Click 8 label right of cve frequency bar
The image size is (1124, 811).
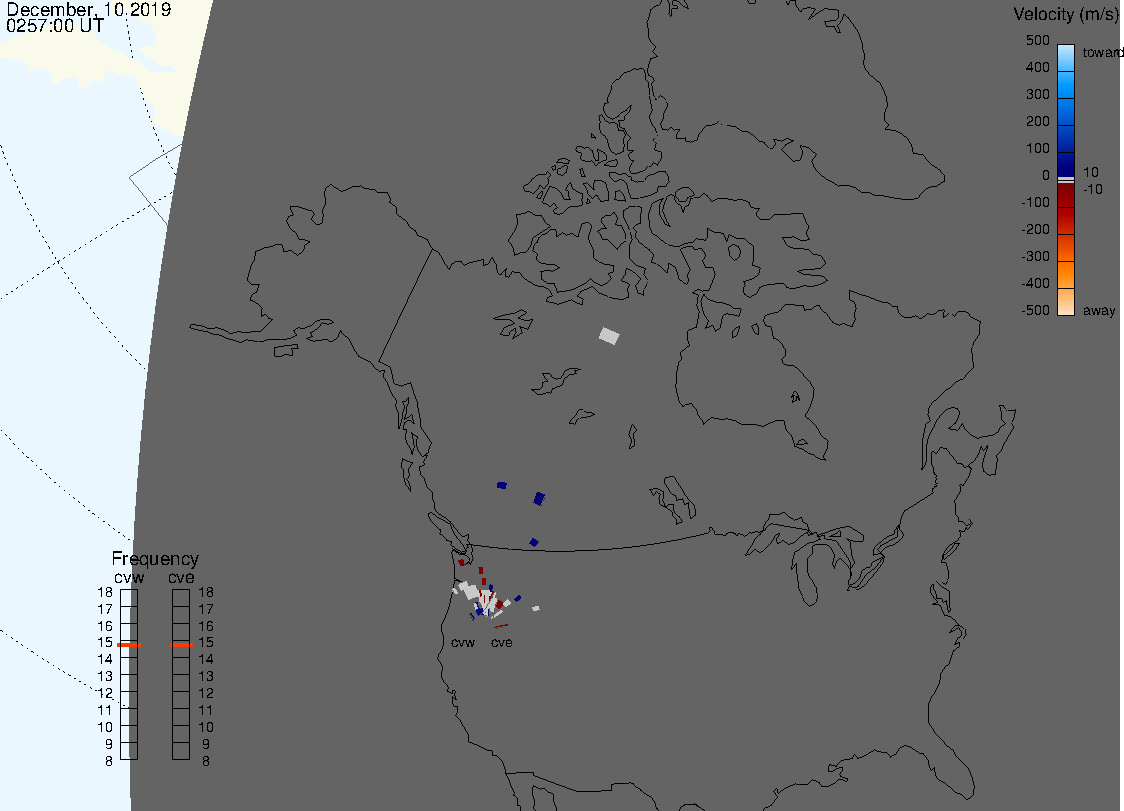pos(206,762)
